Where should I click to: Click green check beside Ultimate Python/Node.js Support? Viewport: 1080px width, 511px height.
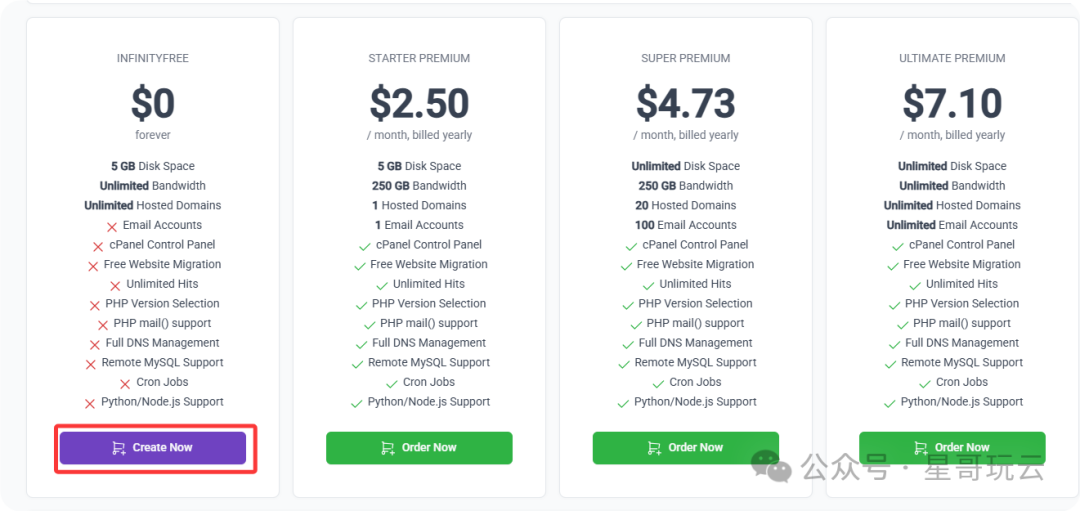[x=889, y=404]
